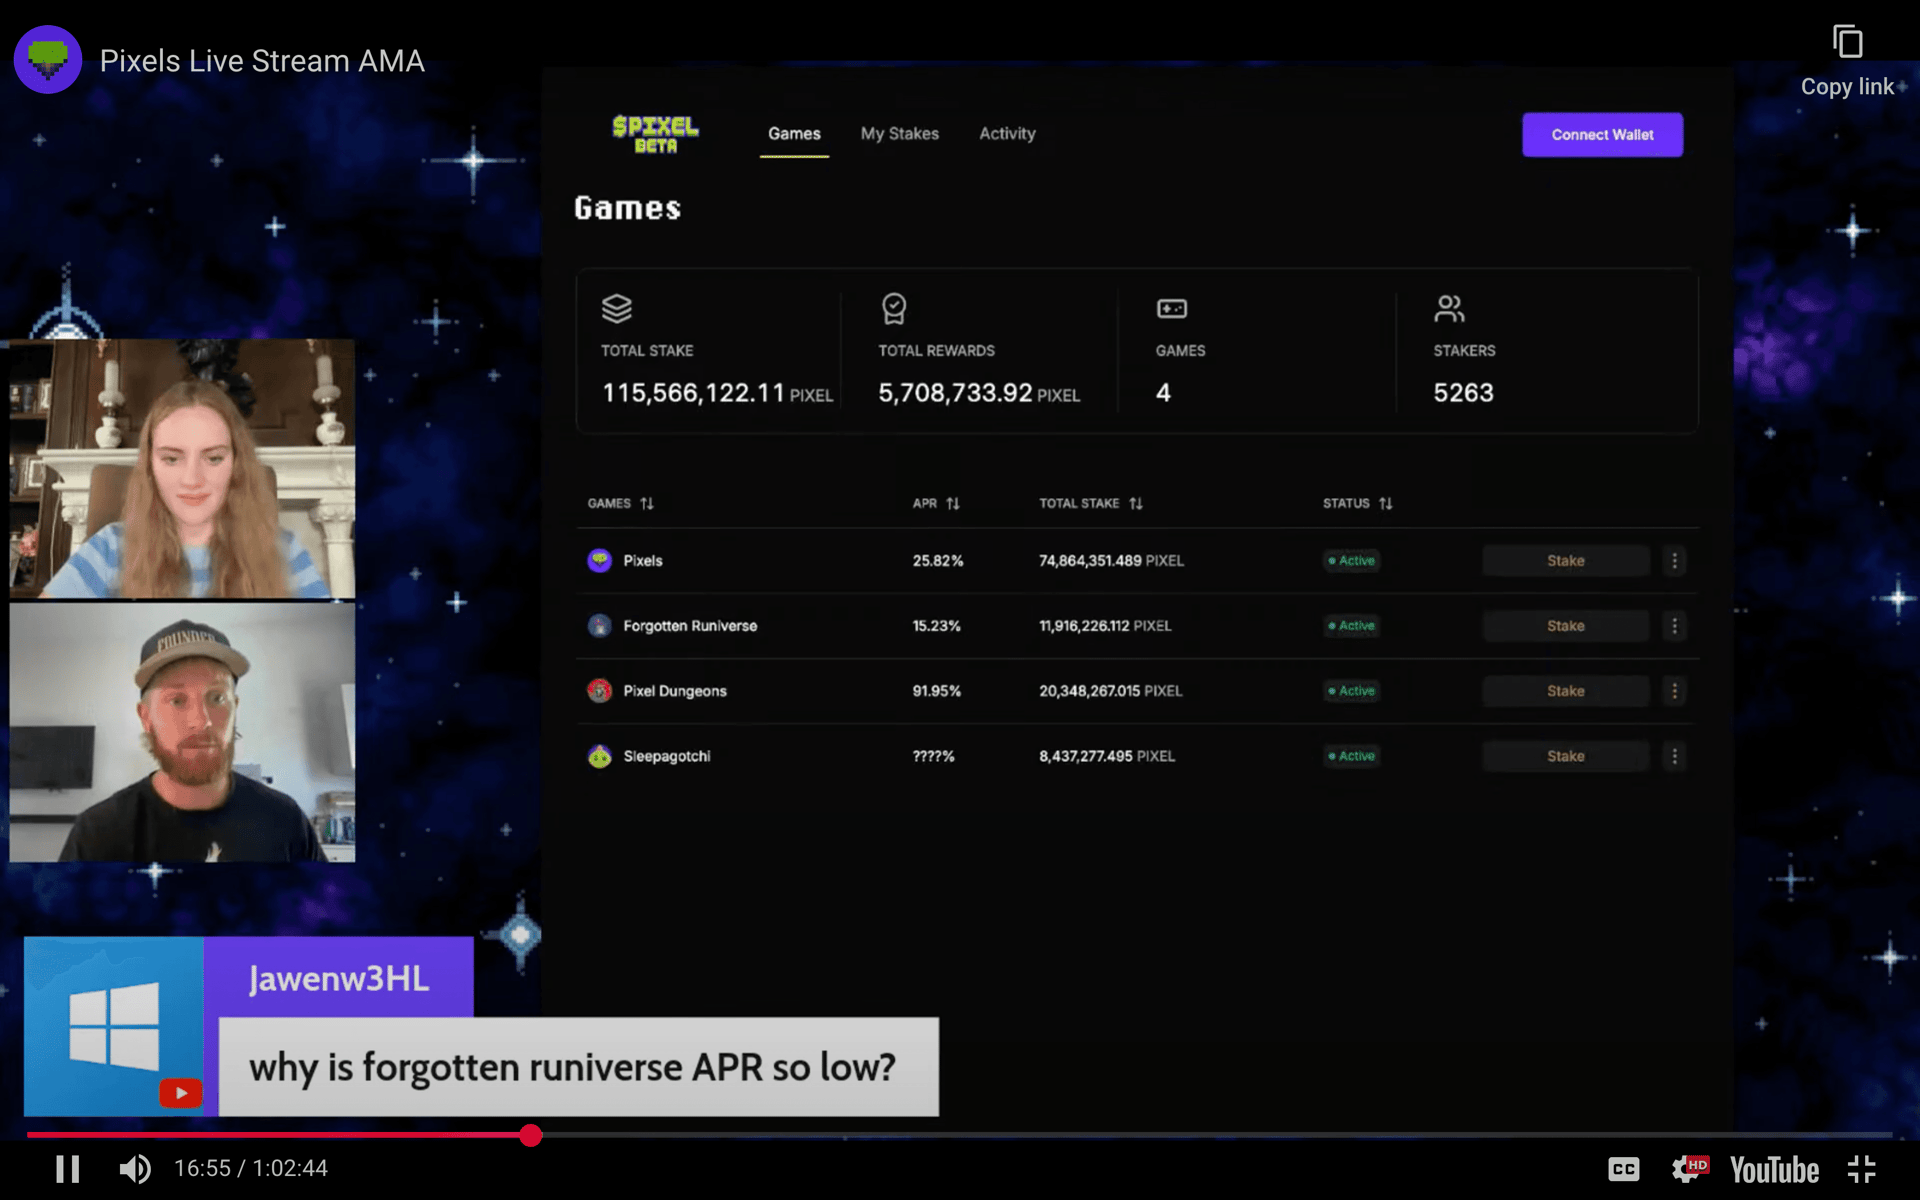This screenshot has width=1920, height=1200.
Task: Toggle closed captions on
Action: coord(1623,1169)
